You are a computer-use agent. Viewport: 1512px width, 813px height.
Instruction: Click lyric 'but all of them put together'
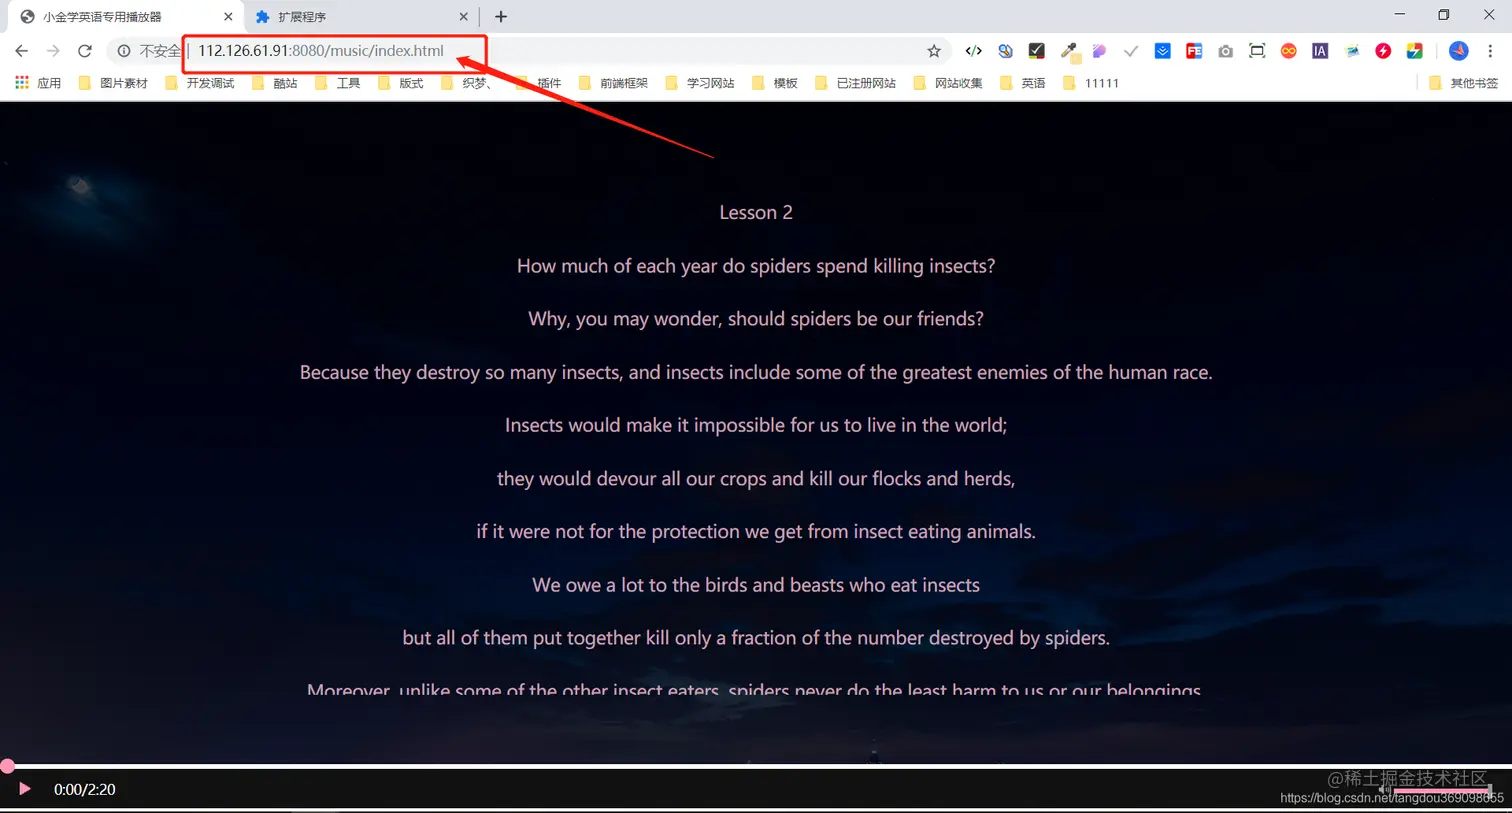point(756,638)
